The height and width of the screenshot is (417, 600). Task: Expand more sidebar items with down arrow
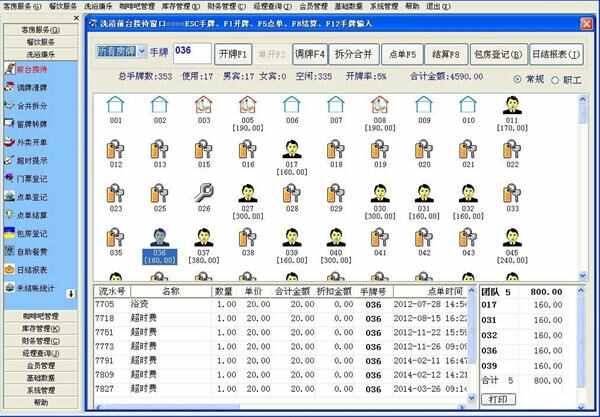coord(71,294)
